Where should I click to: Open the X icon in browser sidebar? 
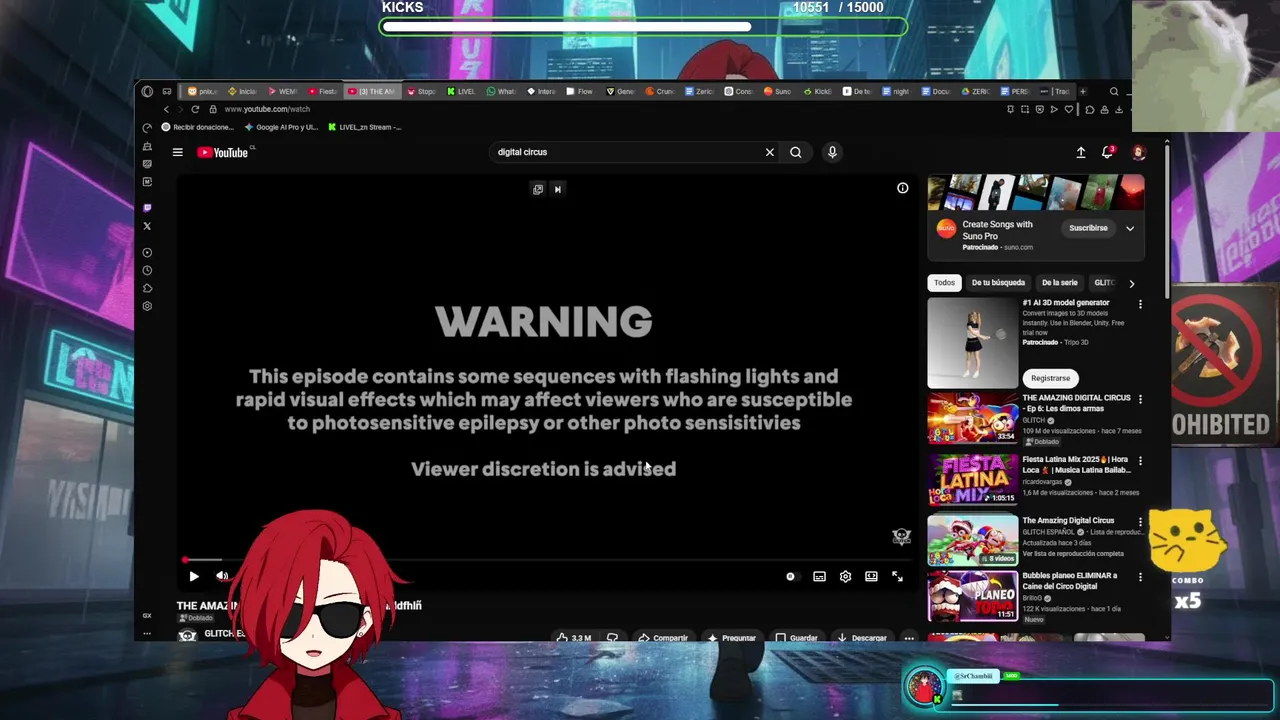point(147,226)
